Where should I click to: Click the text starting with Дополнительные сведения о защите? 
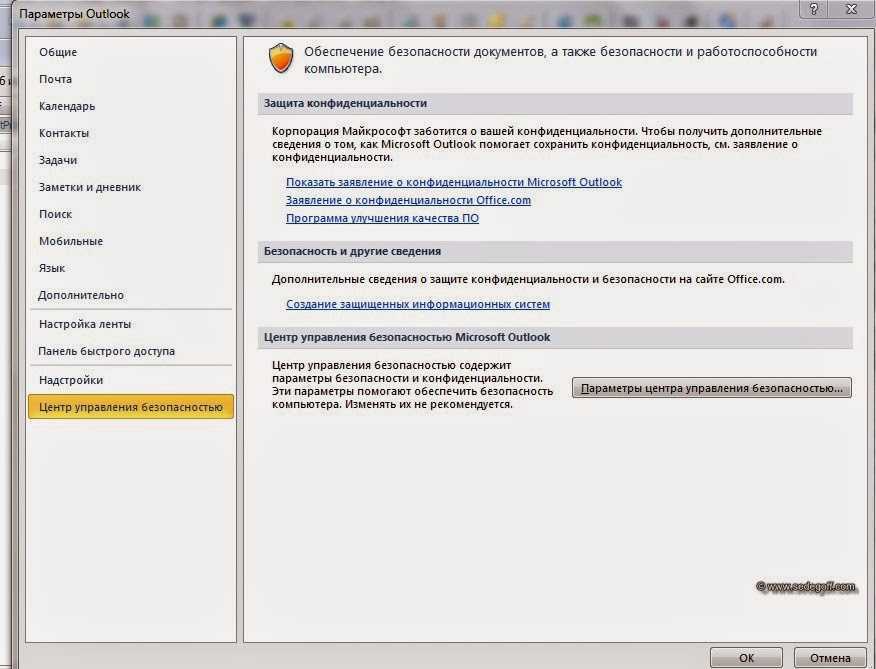(x=528, y=279)
